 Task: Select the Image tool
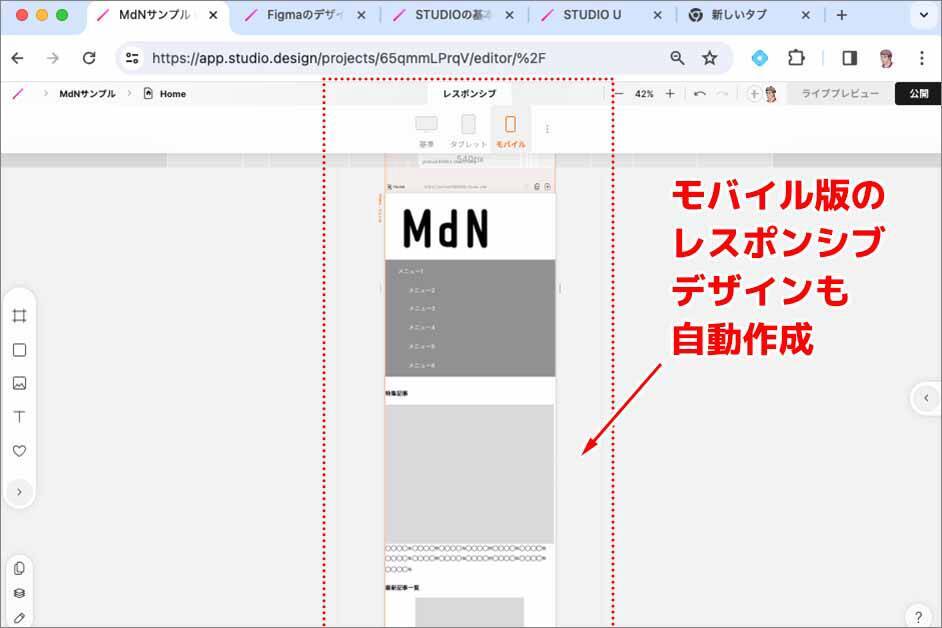point(19,383)
